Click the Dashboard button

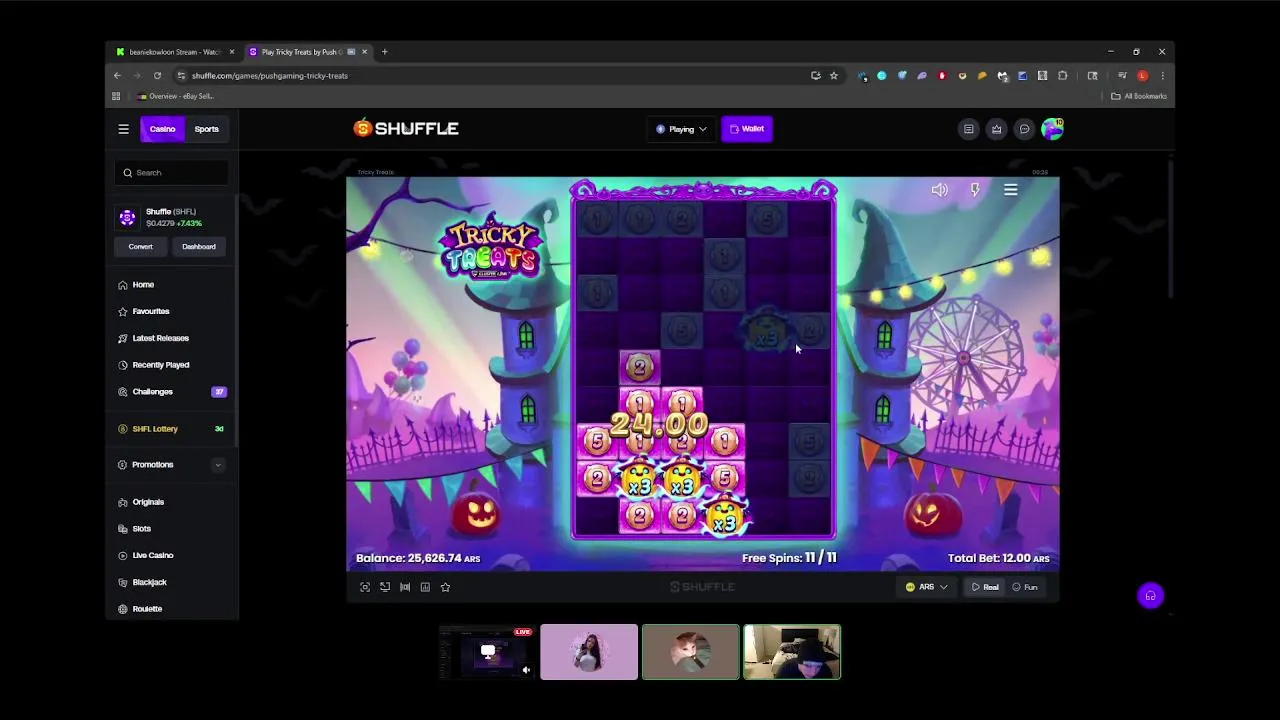click(198, 247)
